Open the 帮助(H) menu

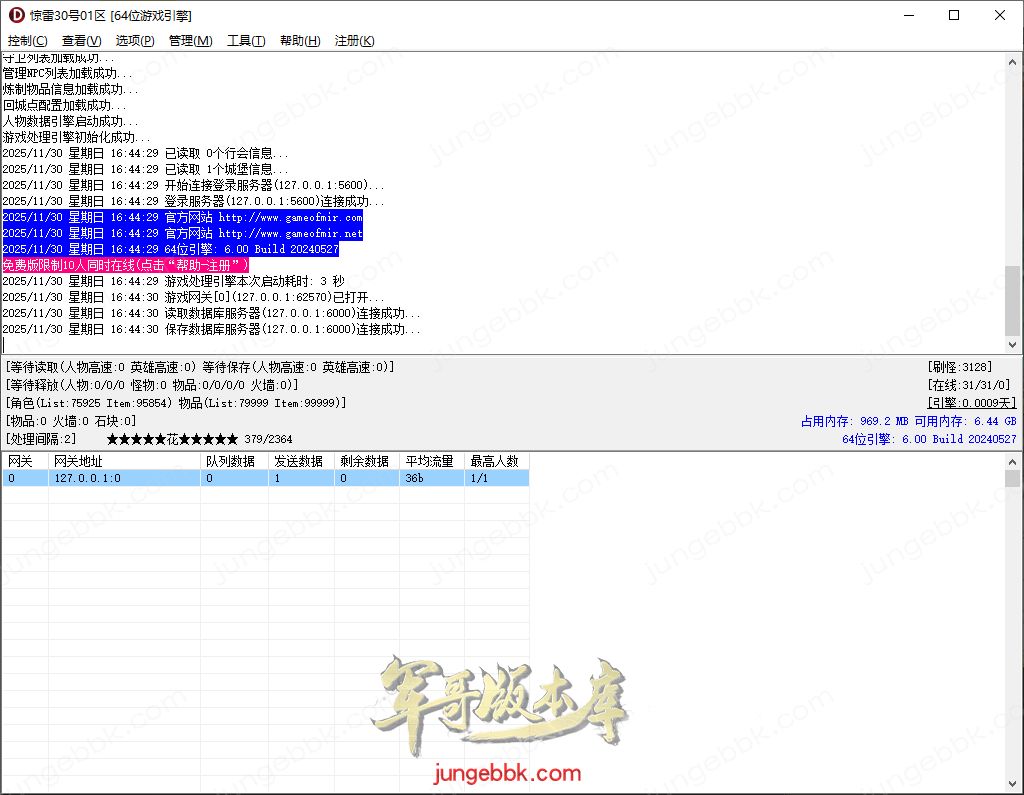click(x=300, y=41)
